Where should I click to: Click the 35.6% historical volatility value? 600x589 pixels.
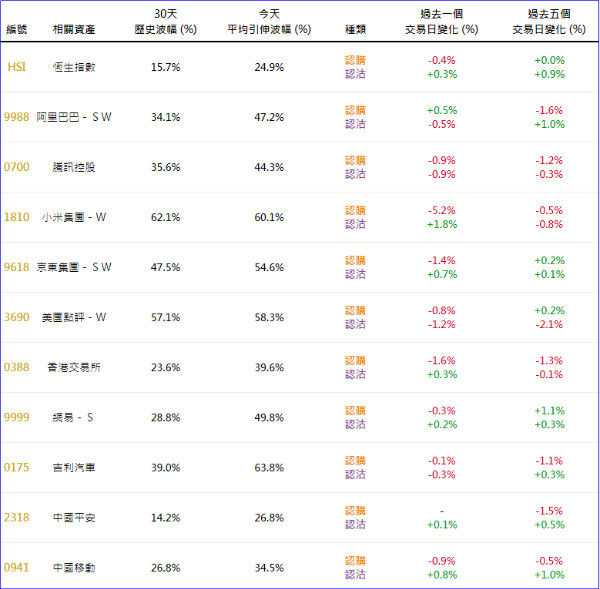click(x=165, y=167)
